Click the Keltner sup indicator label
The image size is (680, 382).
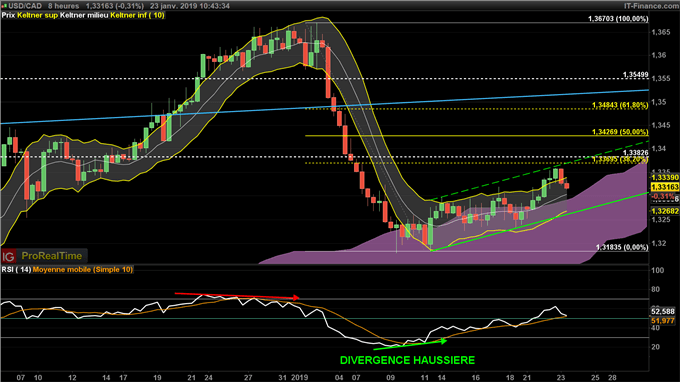tap(37, 15)
